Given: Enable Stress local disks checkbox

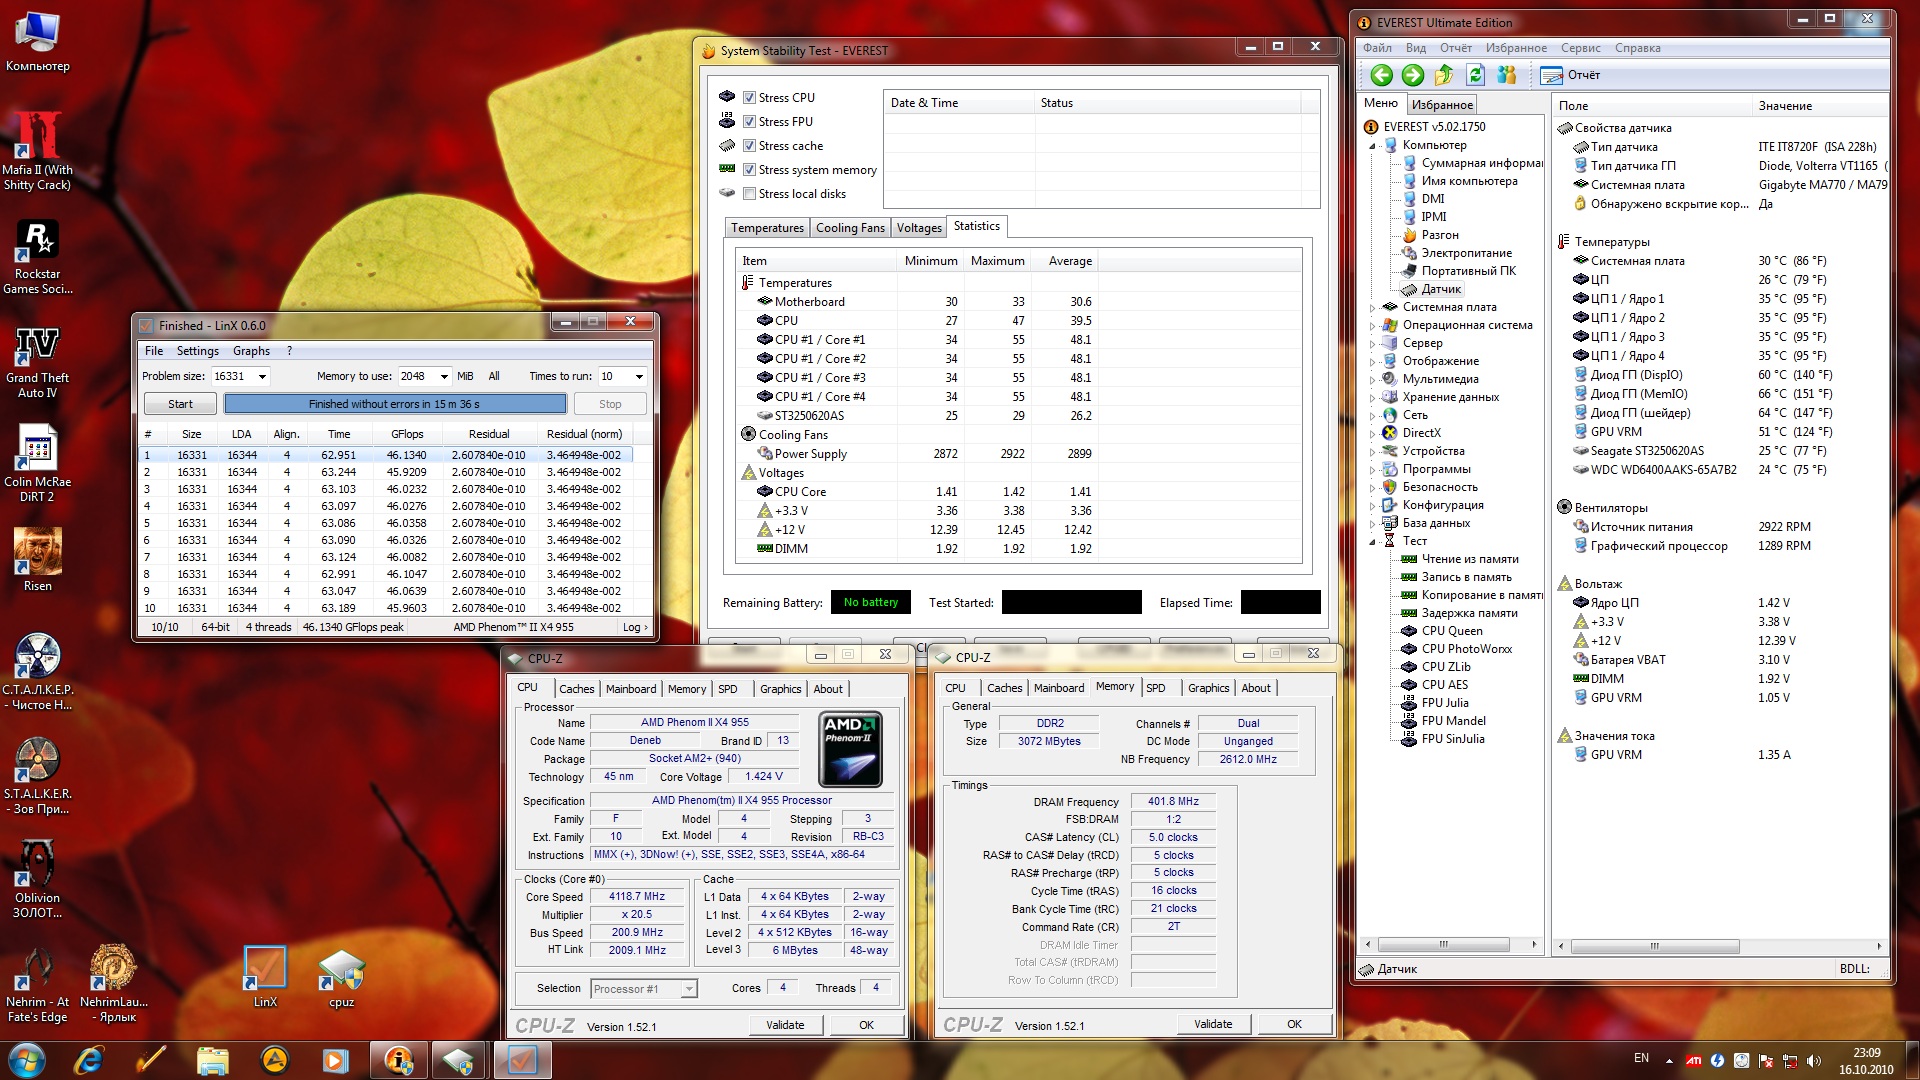Looking at the screenshot, I should click(749, 194).
